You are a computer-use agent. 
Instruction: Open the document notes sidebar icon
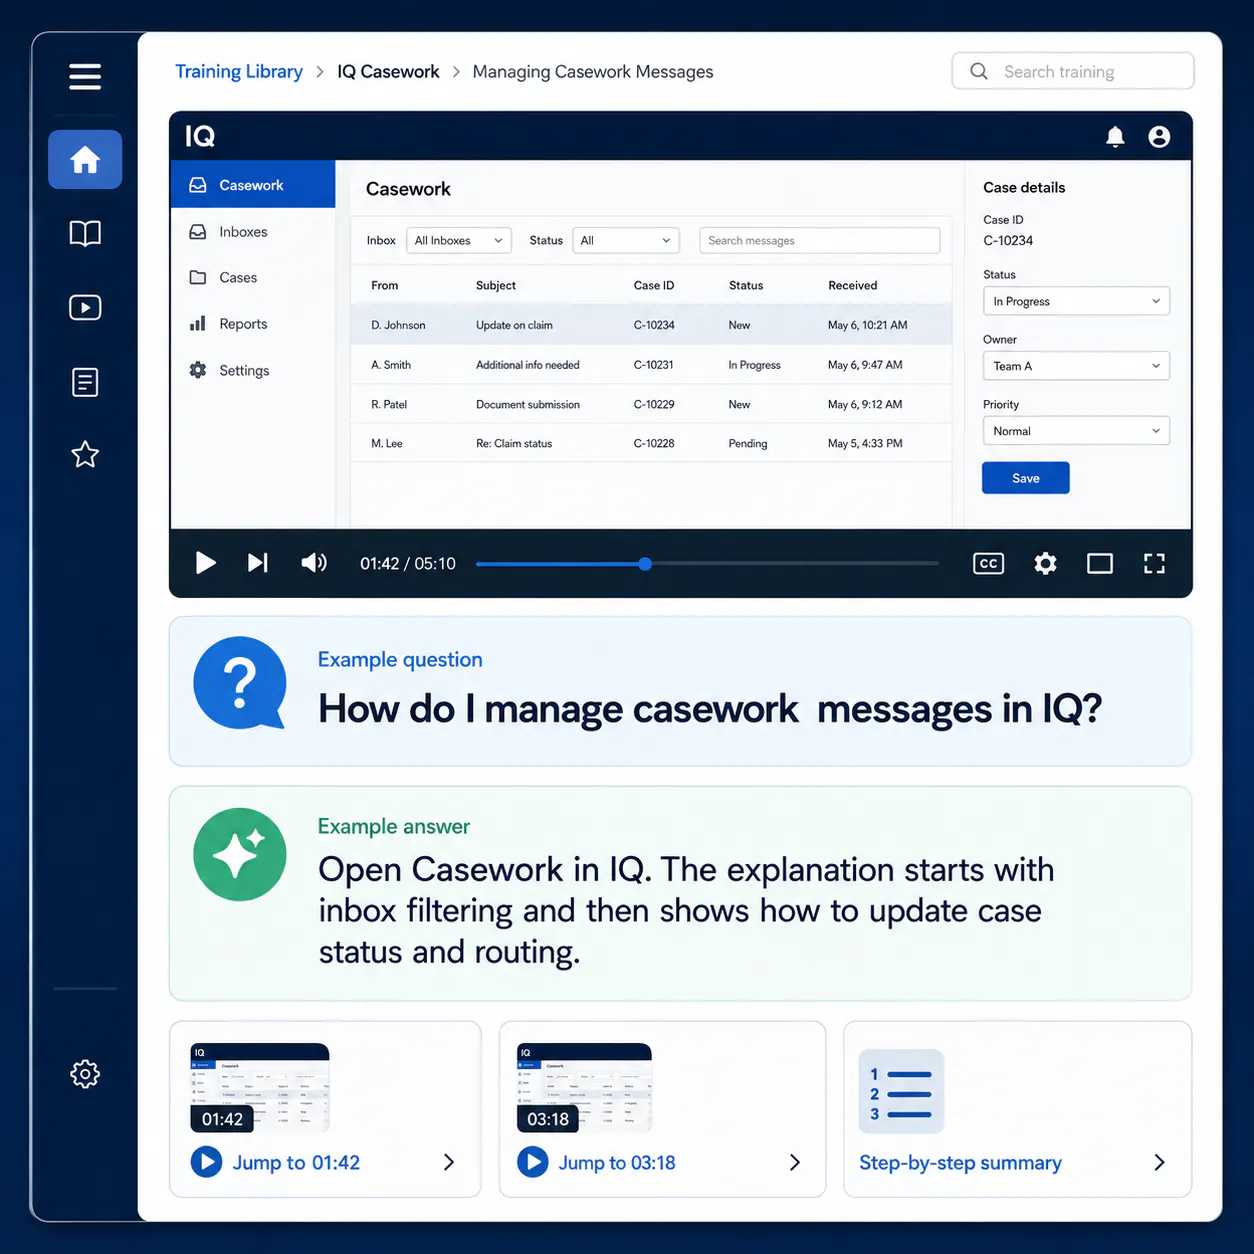(85, 381)
